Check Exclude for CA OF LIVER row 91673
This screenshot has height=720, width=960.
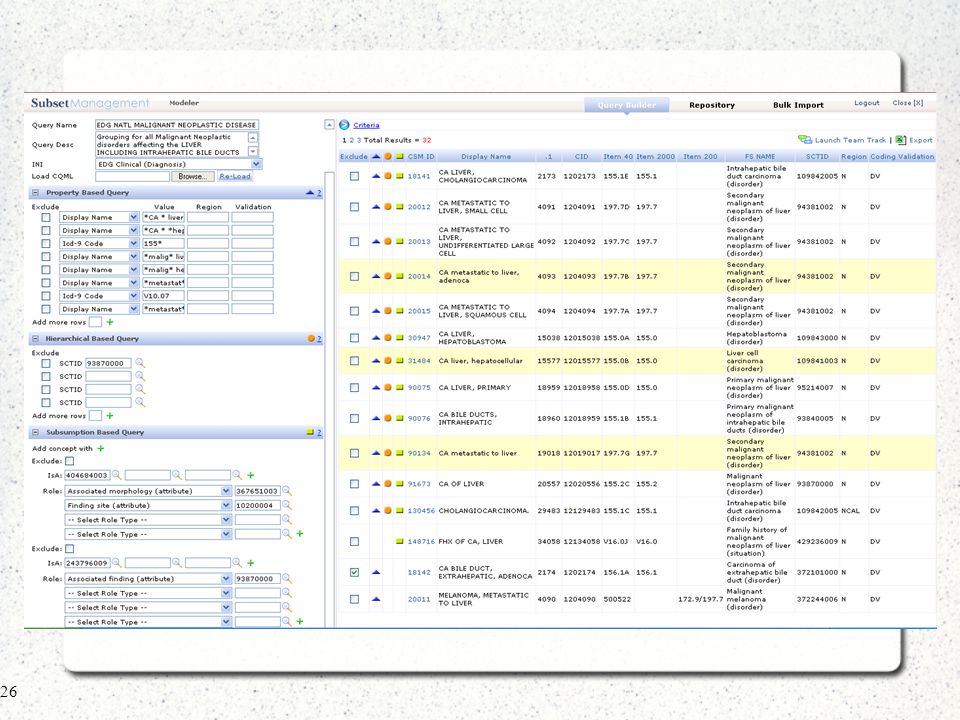(354, 484)
